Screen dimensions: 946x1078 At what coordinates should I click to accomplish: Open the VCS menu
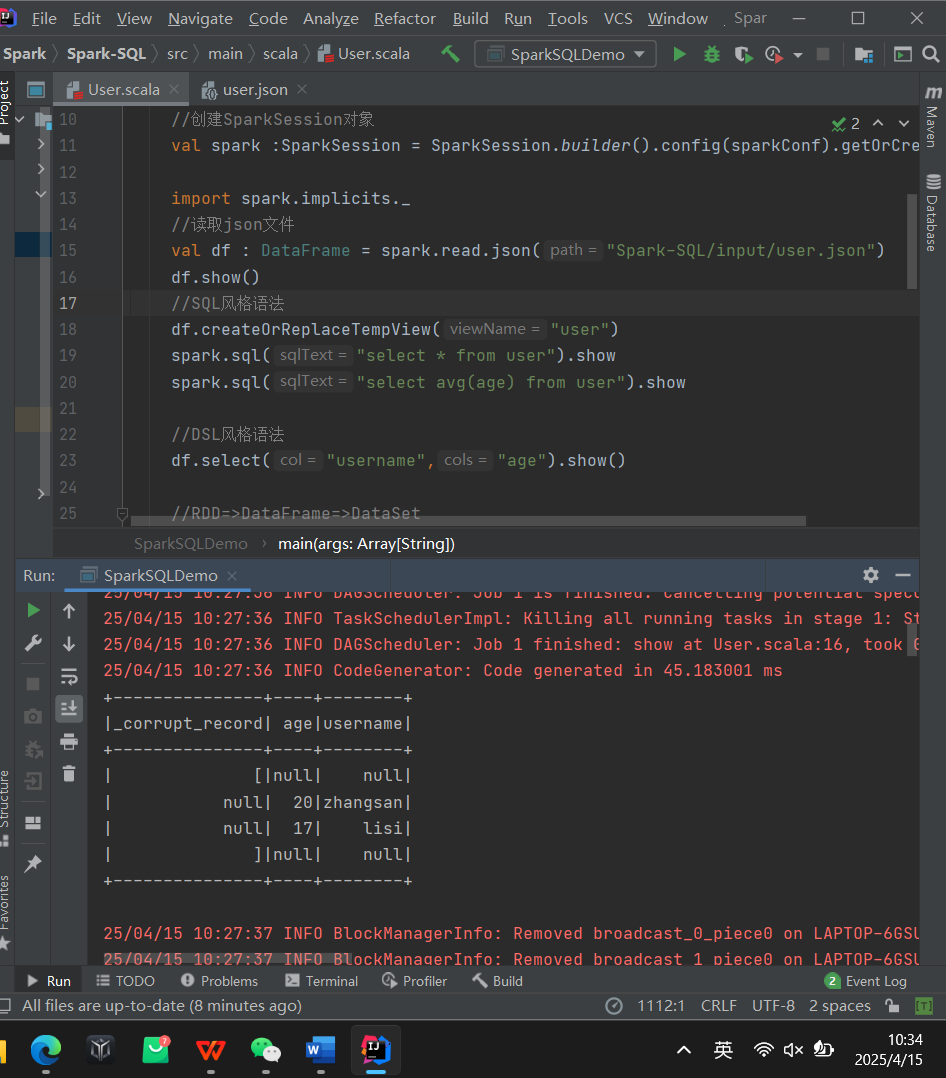coord(618,19)
